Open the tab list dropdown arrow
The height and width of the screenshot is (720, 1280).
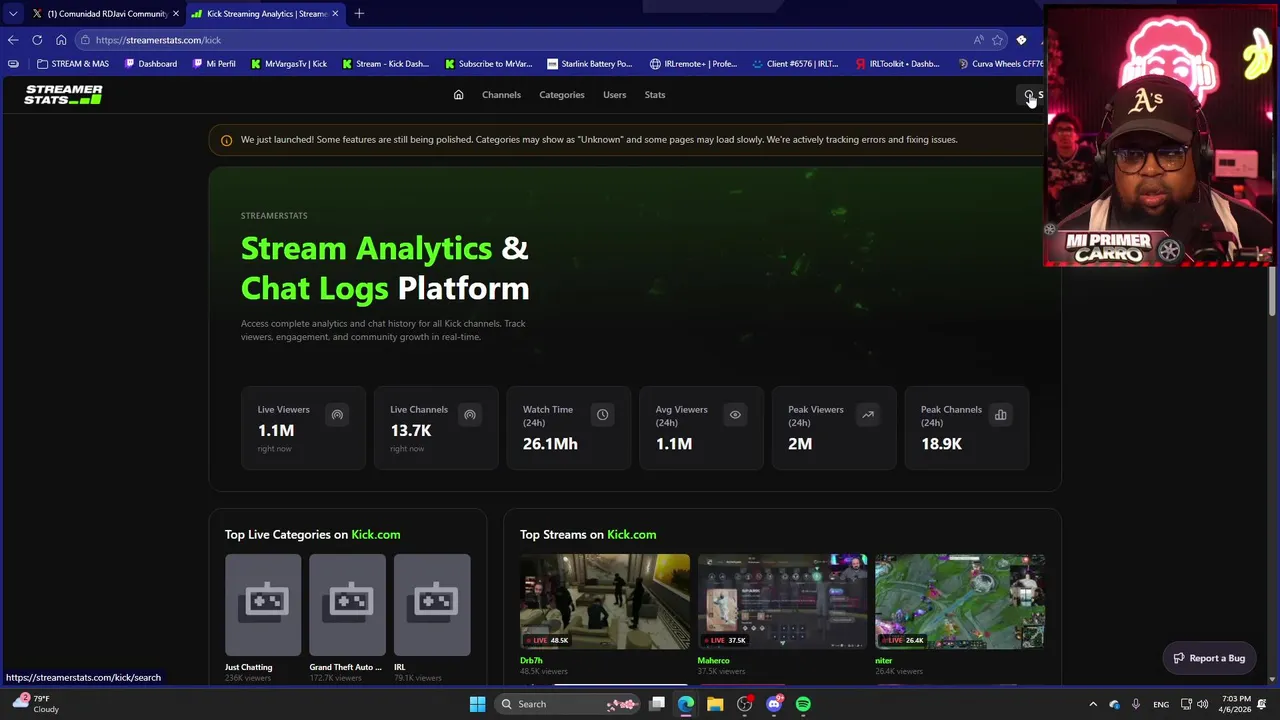13,14
